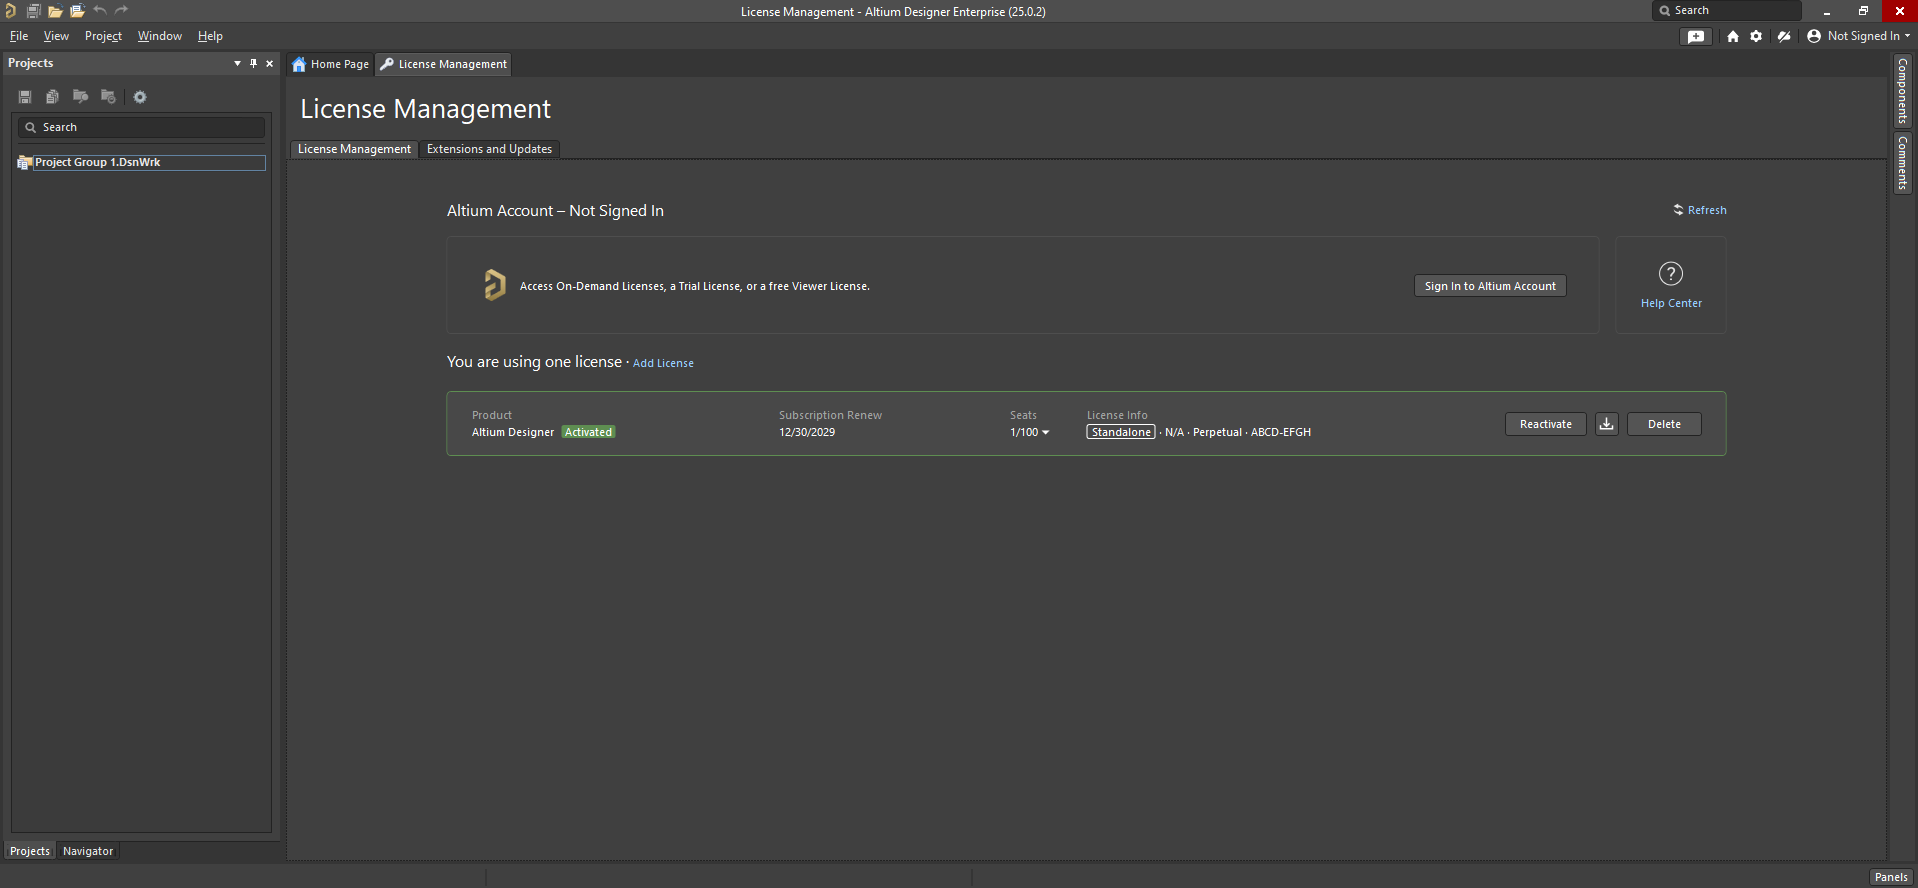Open the View menu
The image size is (1918, 888).
click(x=56, y=36)
